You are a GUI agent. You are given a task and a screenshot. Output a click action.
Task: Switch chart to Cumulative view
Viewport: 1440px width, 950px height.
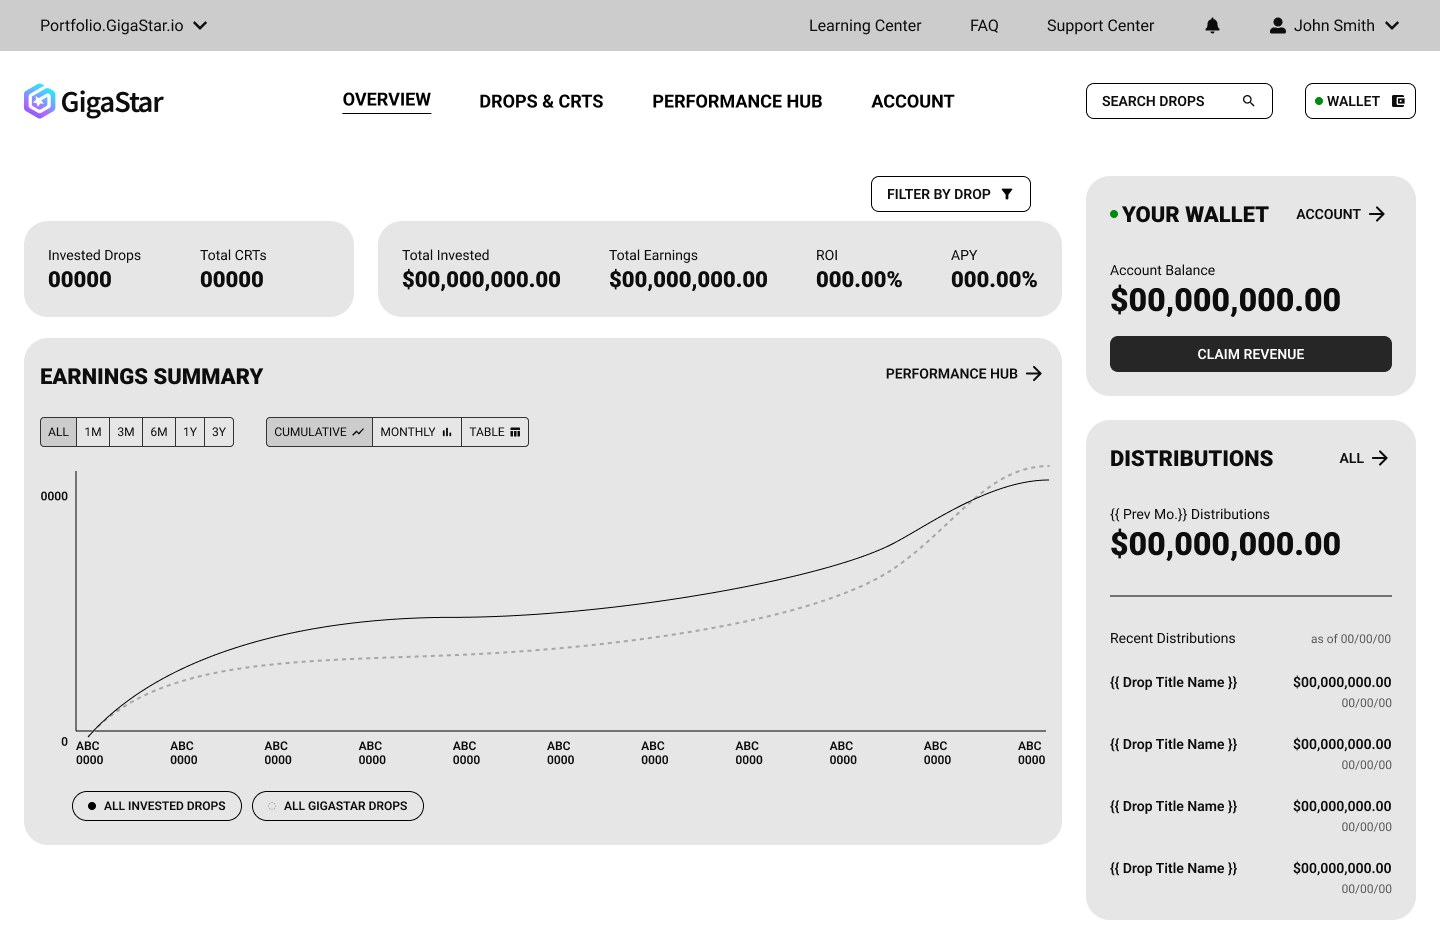click(x=319, y=432)
